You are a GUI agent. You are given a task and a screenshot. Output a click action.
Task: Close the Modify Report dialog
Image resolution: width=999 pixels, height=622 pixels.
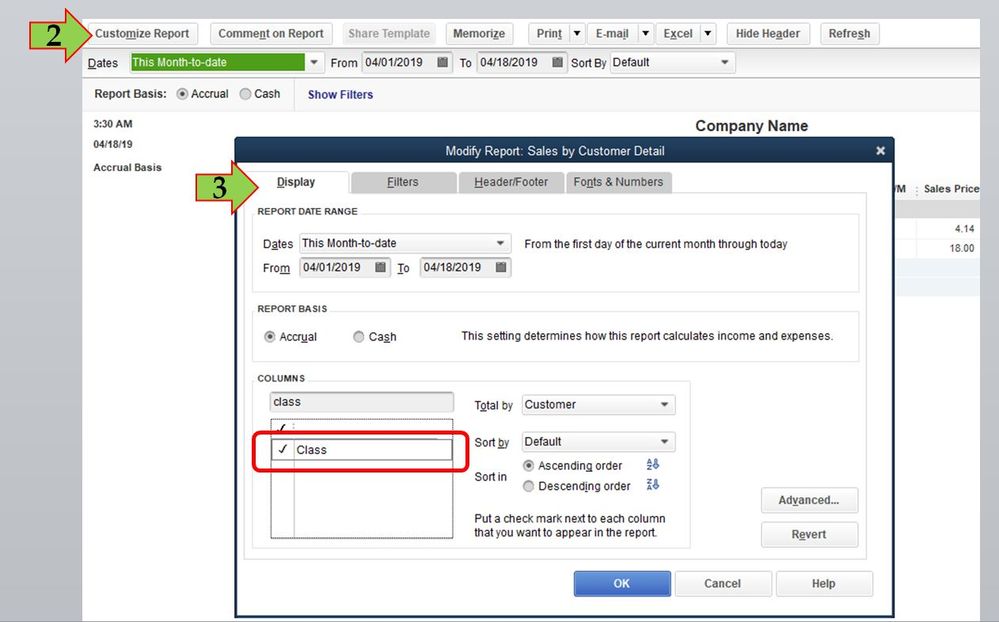click(880, 150)
